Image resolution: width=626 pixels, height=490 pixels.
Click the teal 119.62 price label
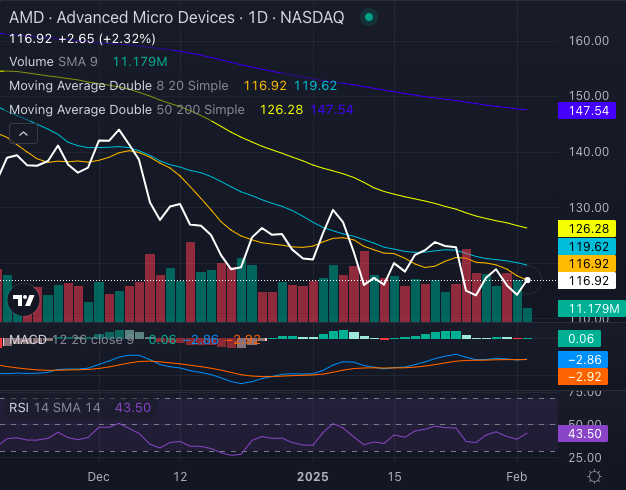[585, 246]
